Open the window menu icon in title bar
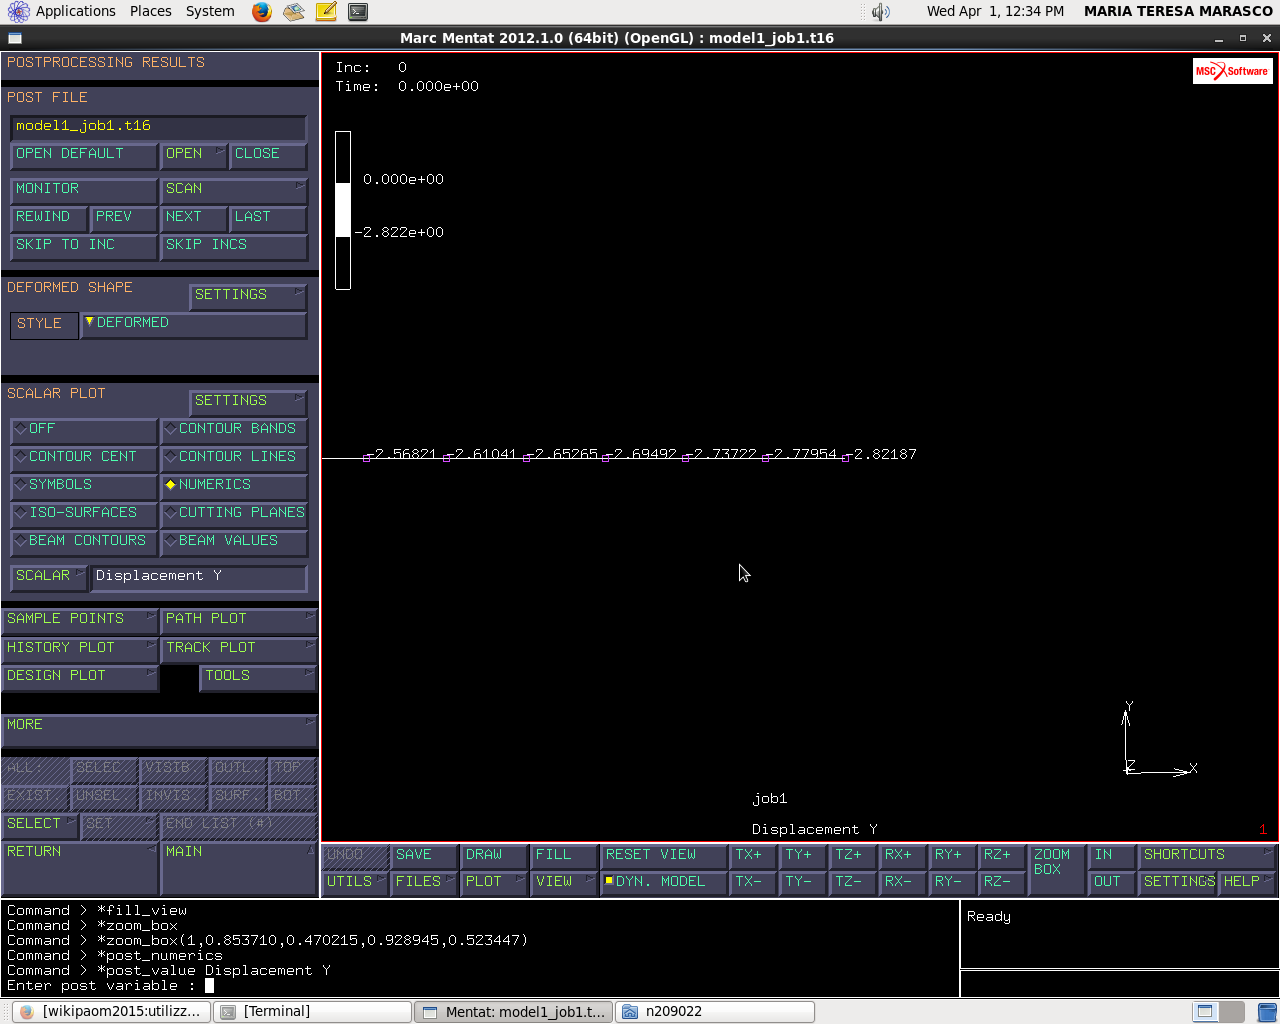The image size is (1280, 1024). pyautogui.click(x=15, y=38)
